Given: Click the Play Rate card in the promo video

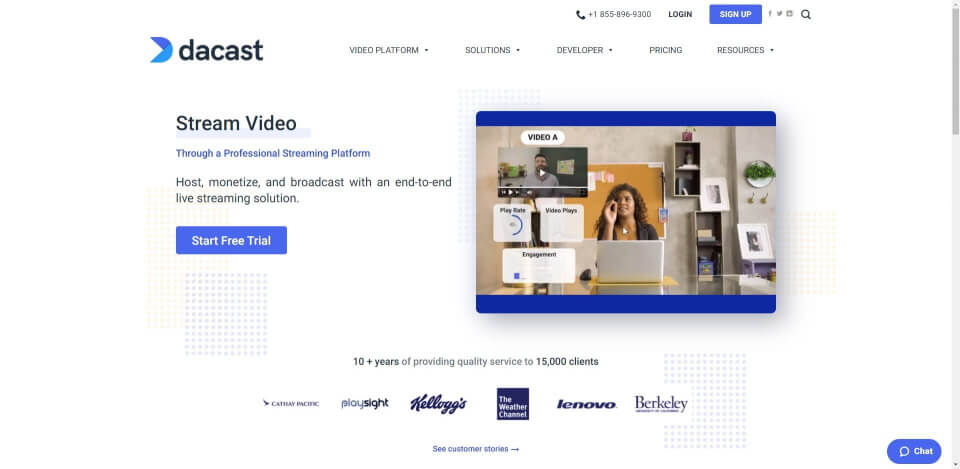Looking at the screenshot, I should coord(513,223).
